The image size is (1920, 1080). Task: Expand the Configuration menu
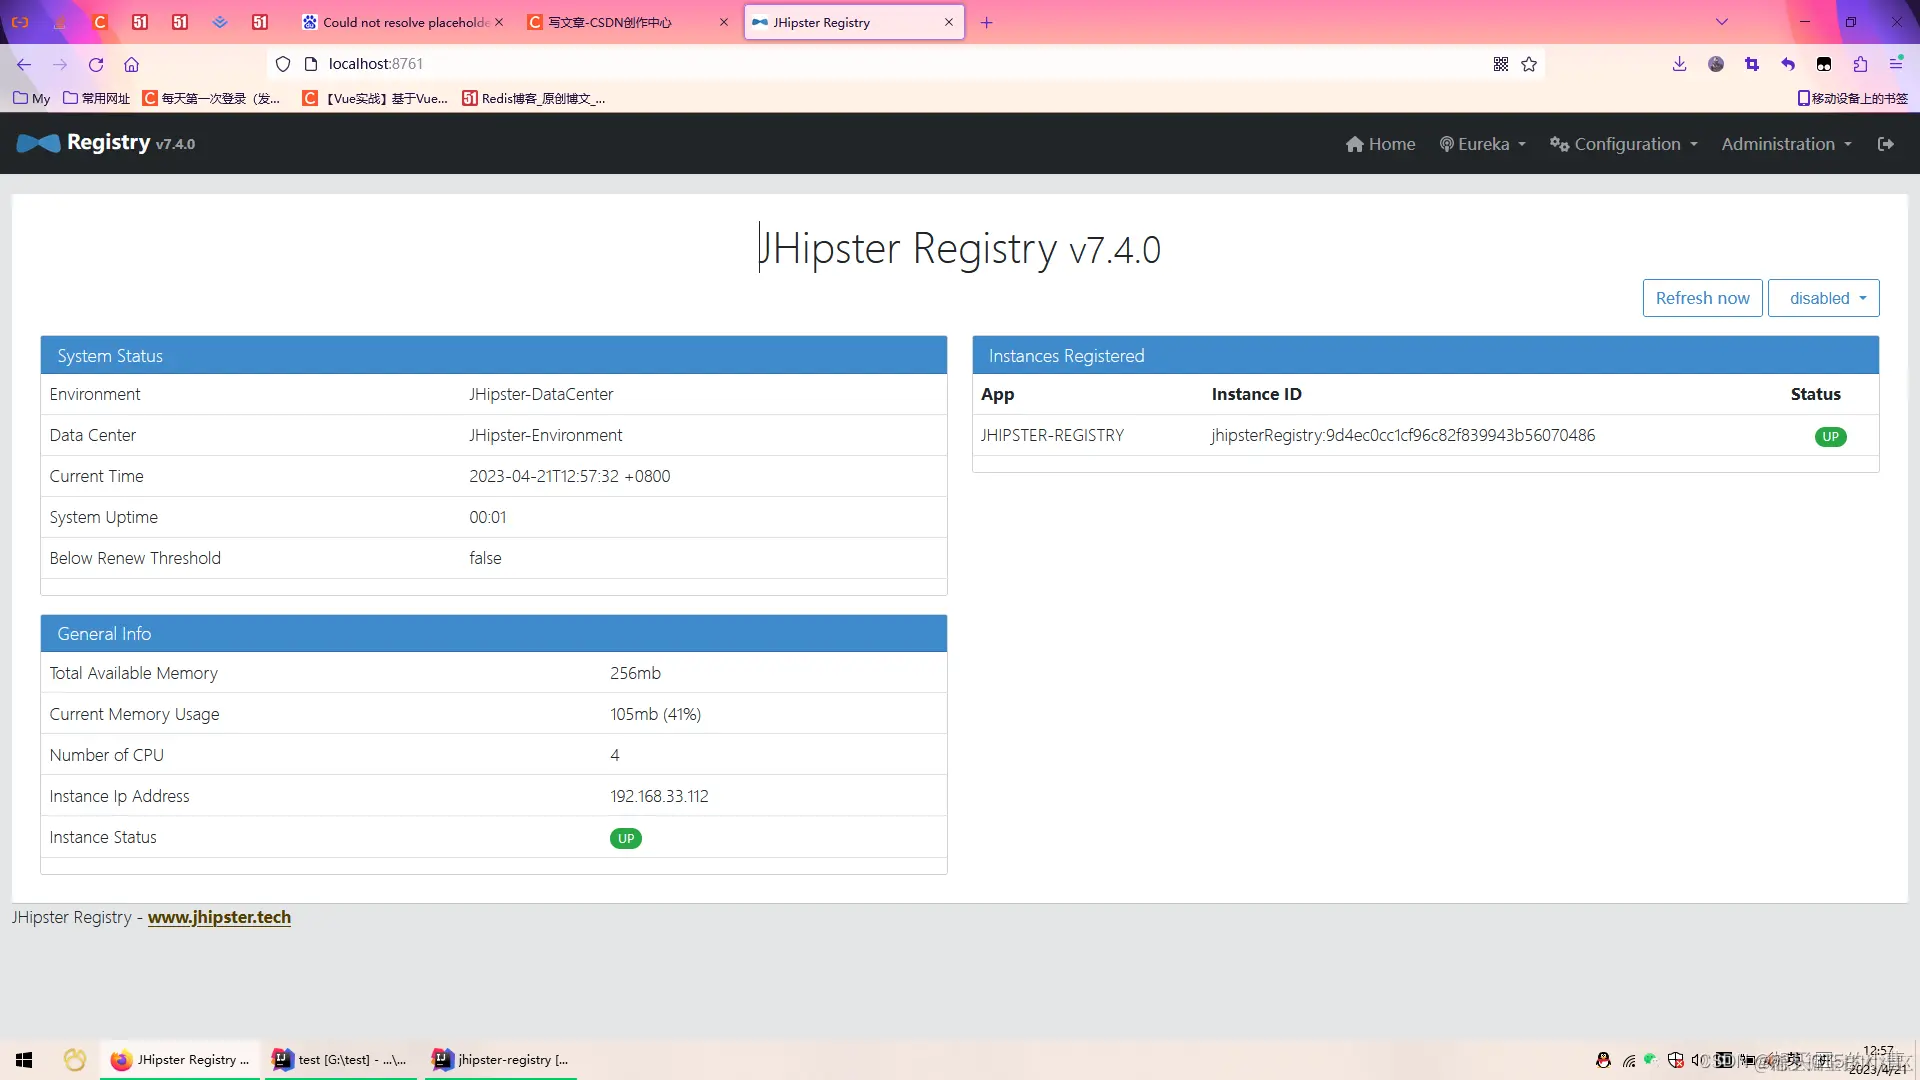1624,144
